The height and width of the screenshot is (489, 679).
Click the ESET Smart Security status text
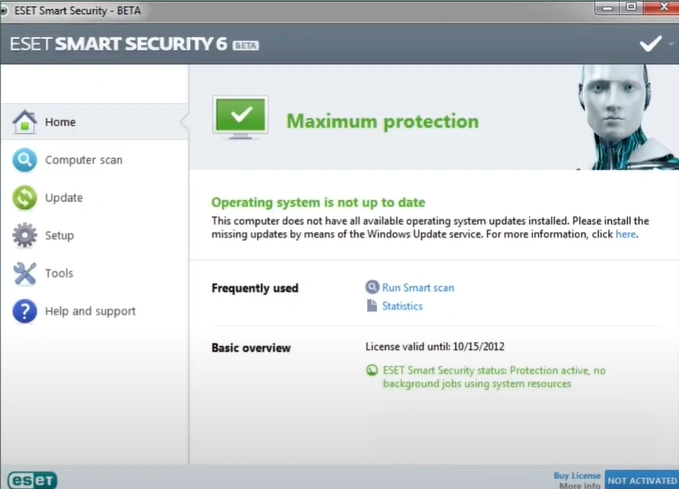493,377
